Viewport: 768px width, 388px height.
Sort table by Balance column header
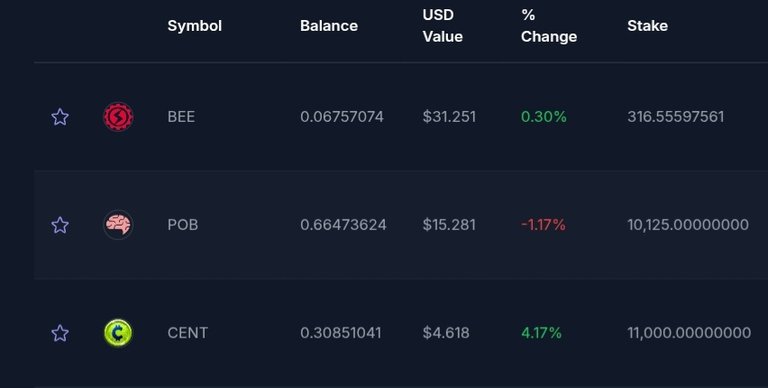coord(329,25)
